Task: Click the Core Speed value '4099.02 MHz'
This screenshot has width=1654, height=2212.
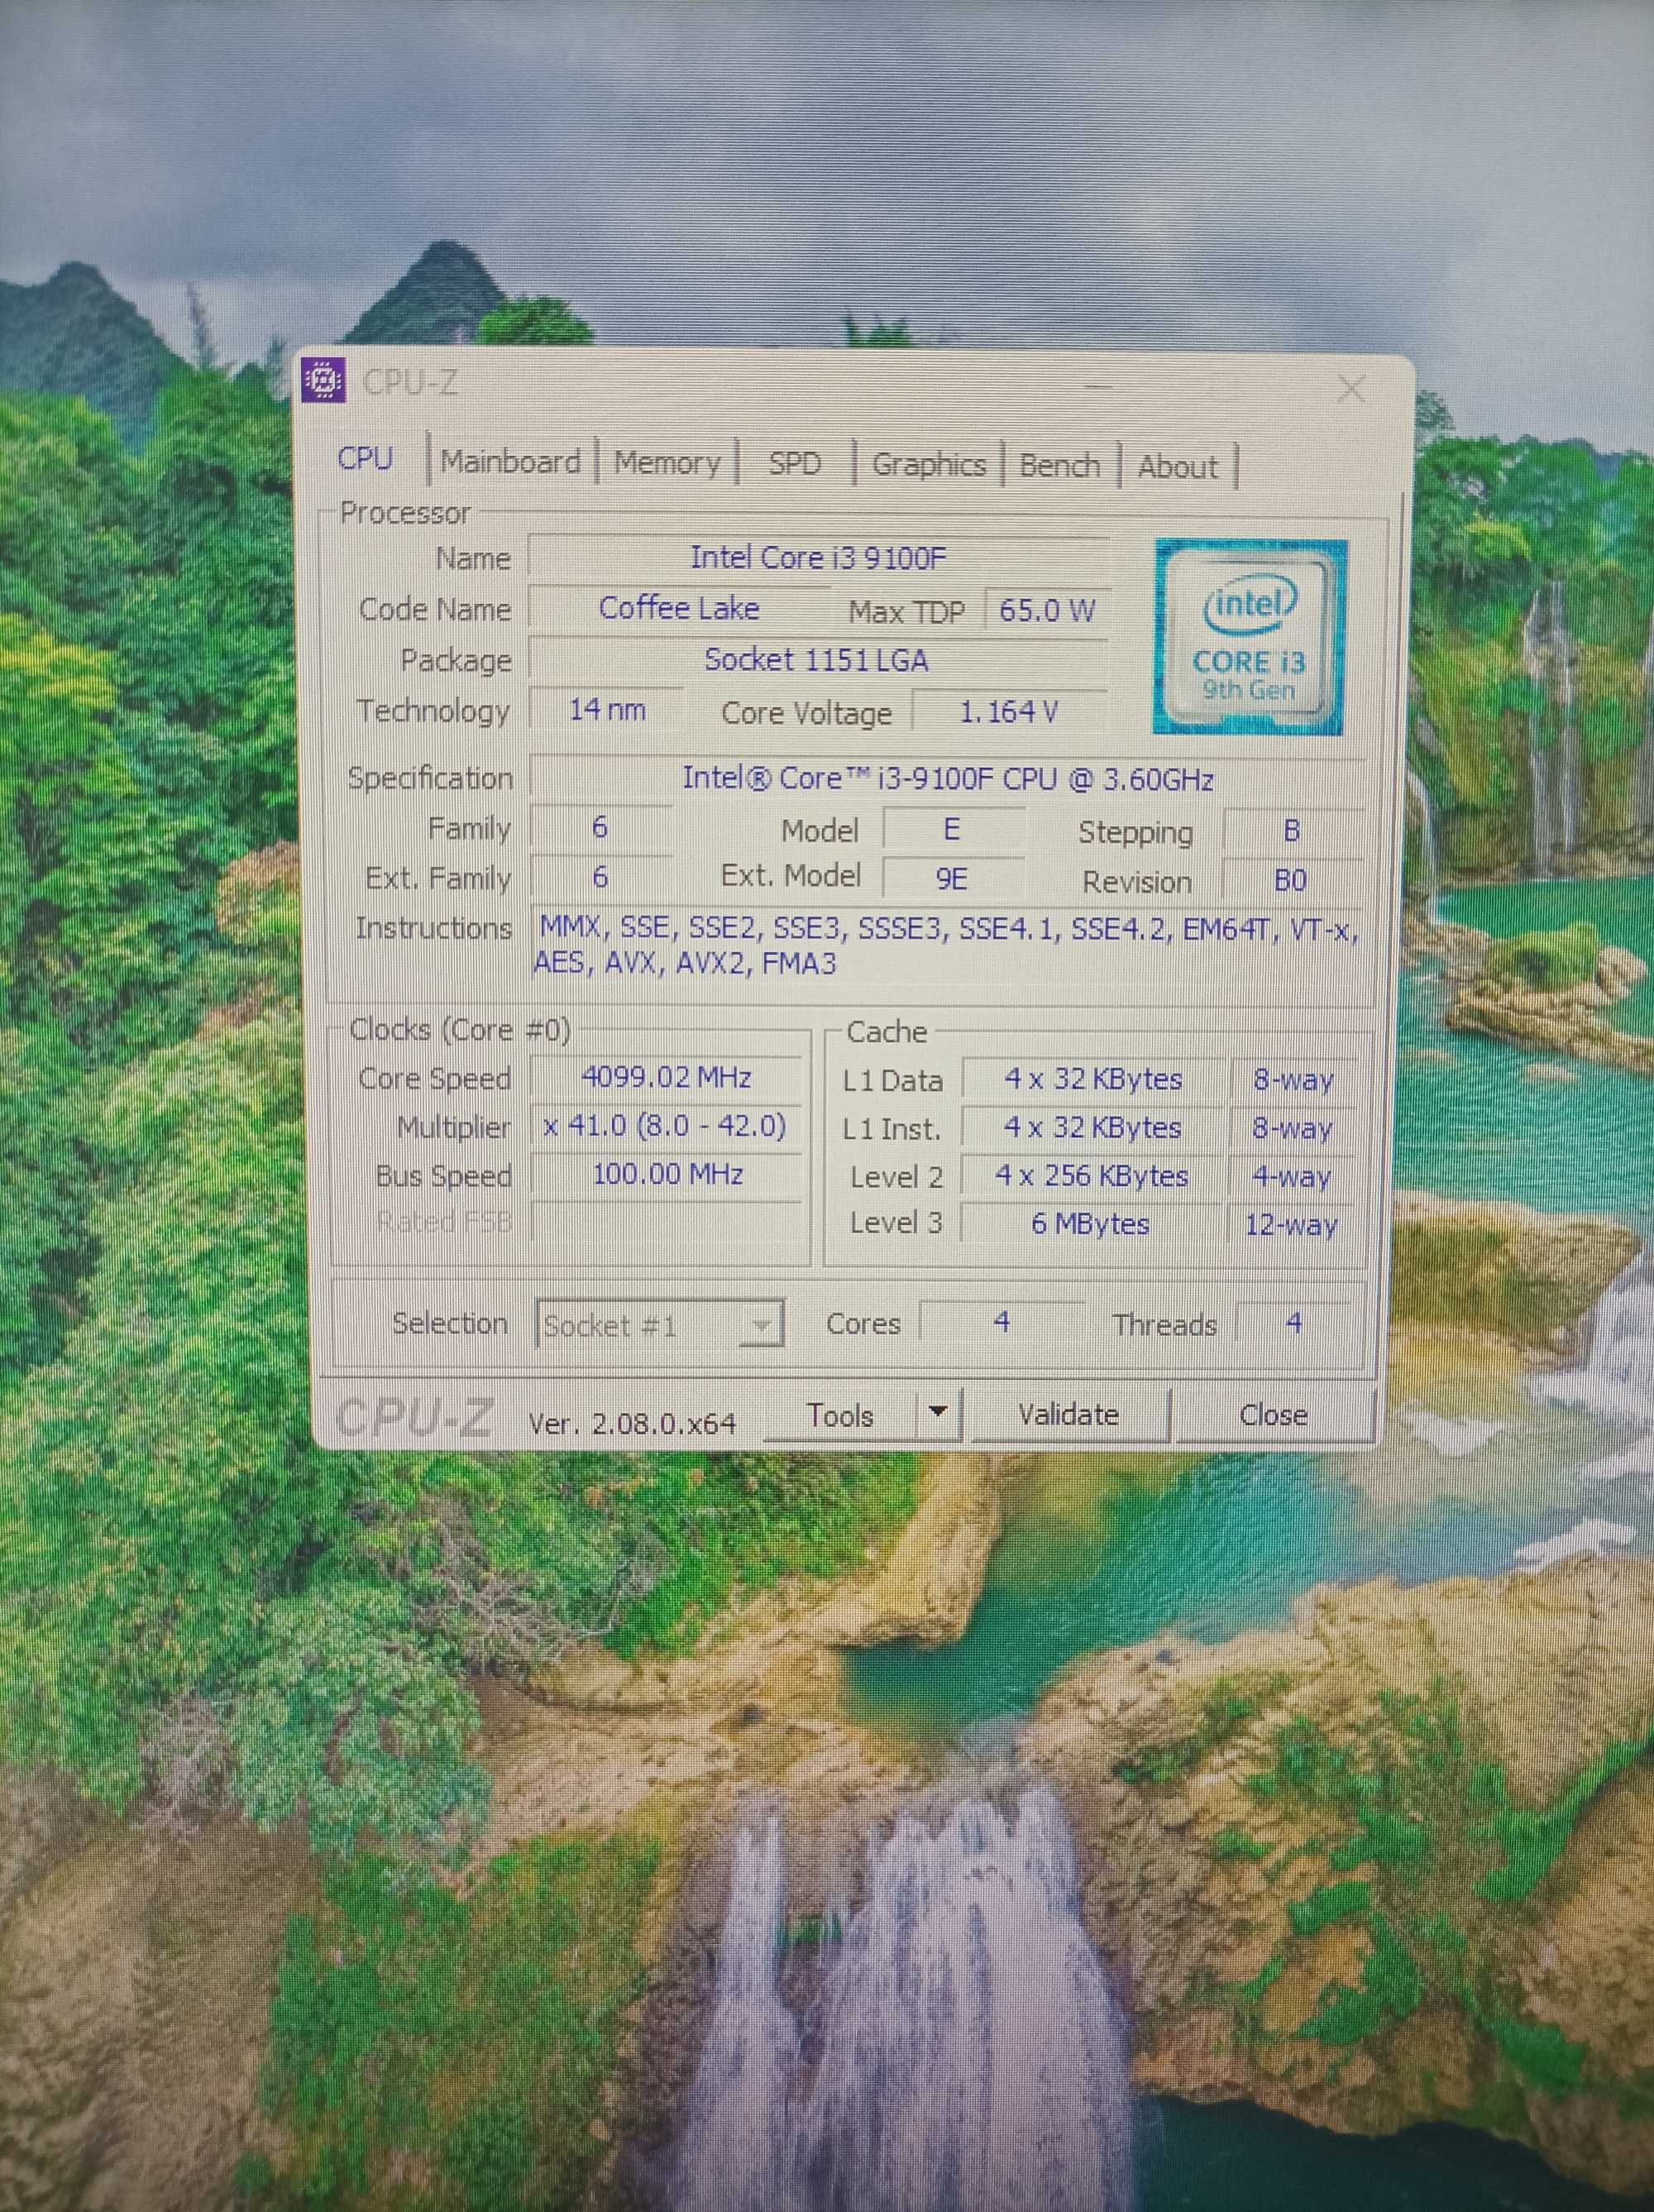Action: click(x=666, y=1077)
